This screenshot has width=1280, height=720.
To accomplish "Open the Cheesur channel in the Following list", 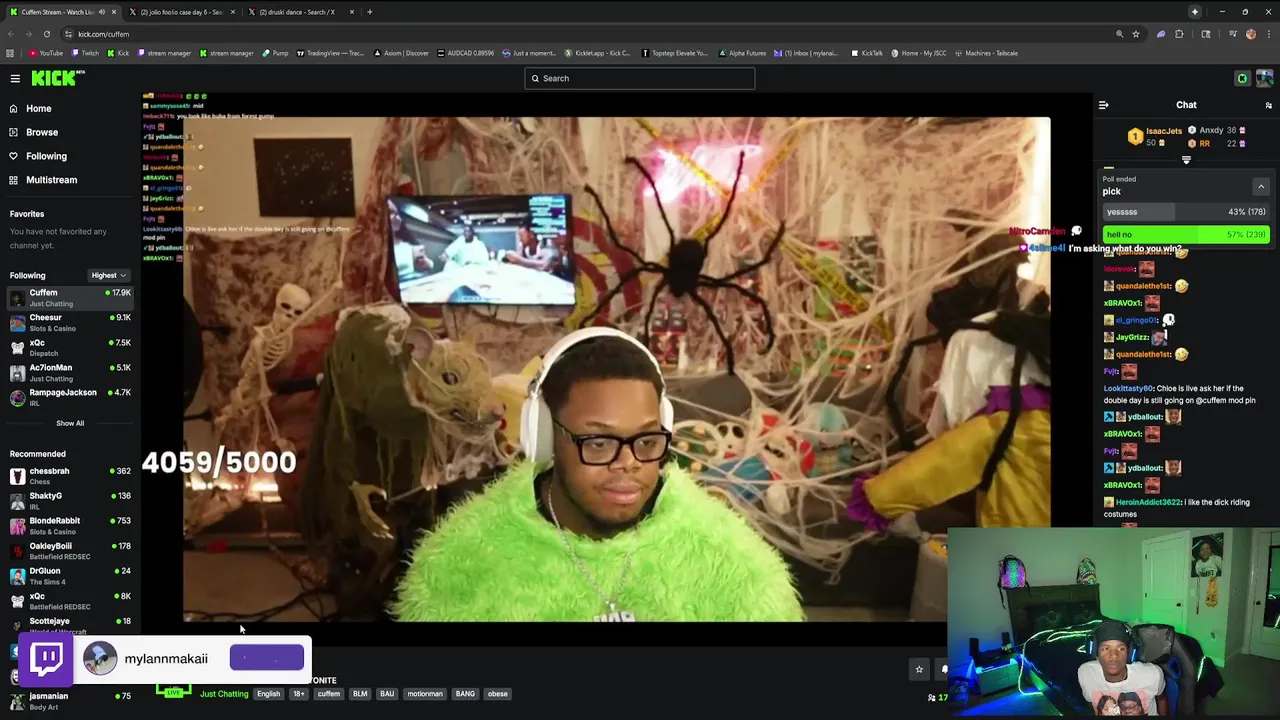I will [x=70, y=322].
